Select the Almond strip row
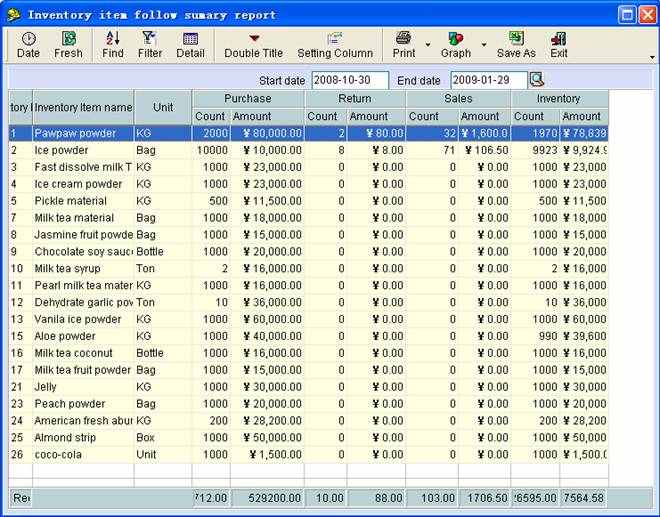Viewport: 660px width, 517px height. [x=309, y=437]
